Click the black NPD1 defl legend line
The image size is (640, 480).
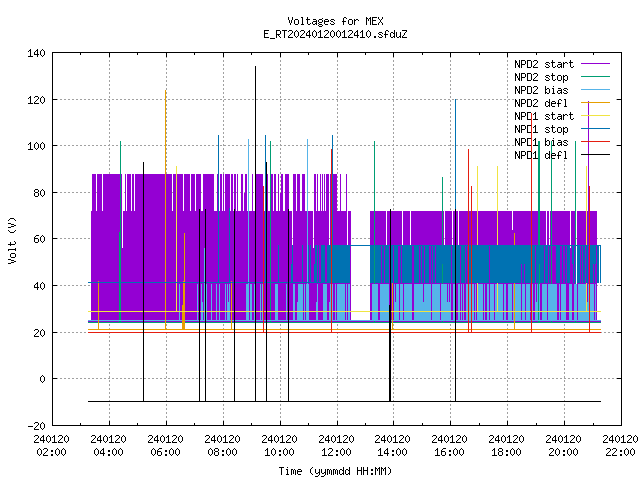tap(596, 155)
